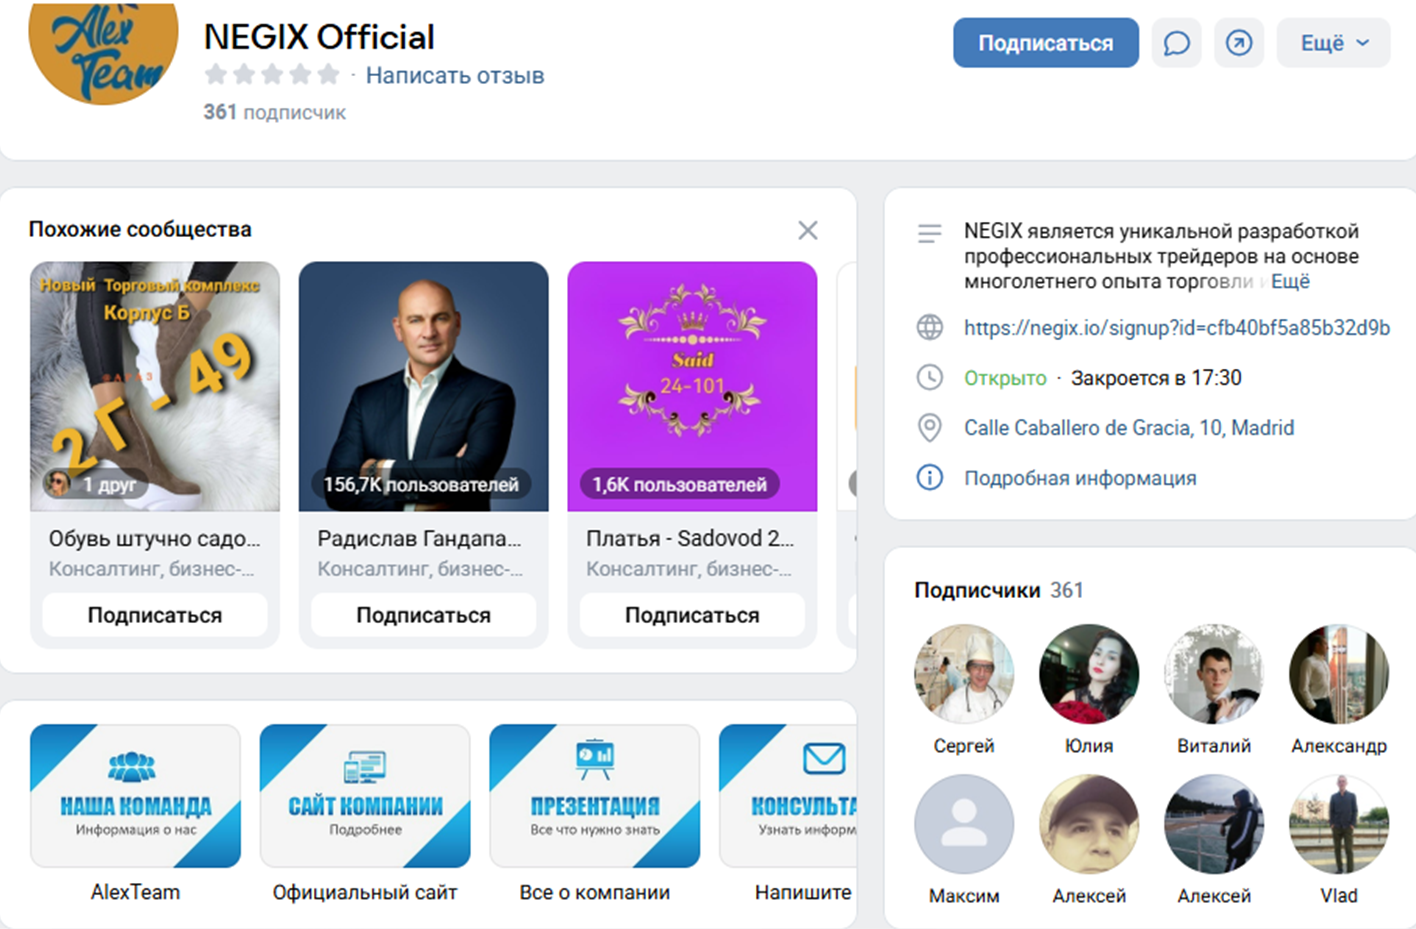The image size is (1416, 929).
Task: Click the share arrow icon
Action: pos(1238,43)
